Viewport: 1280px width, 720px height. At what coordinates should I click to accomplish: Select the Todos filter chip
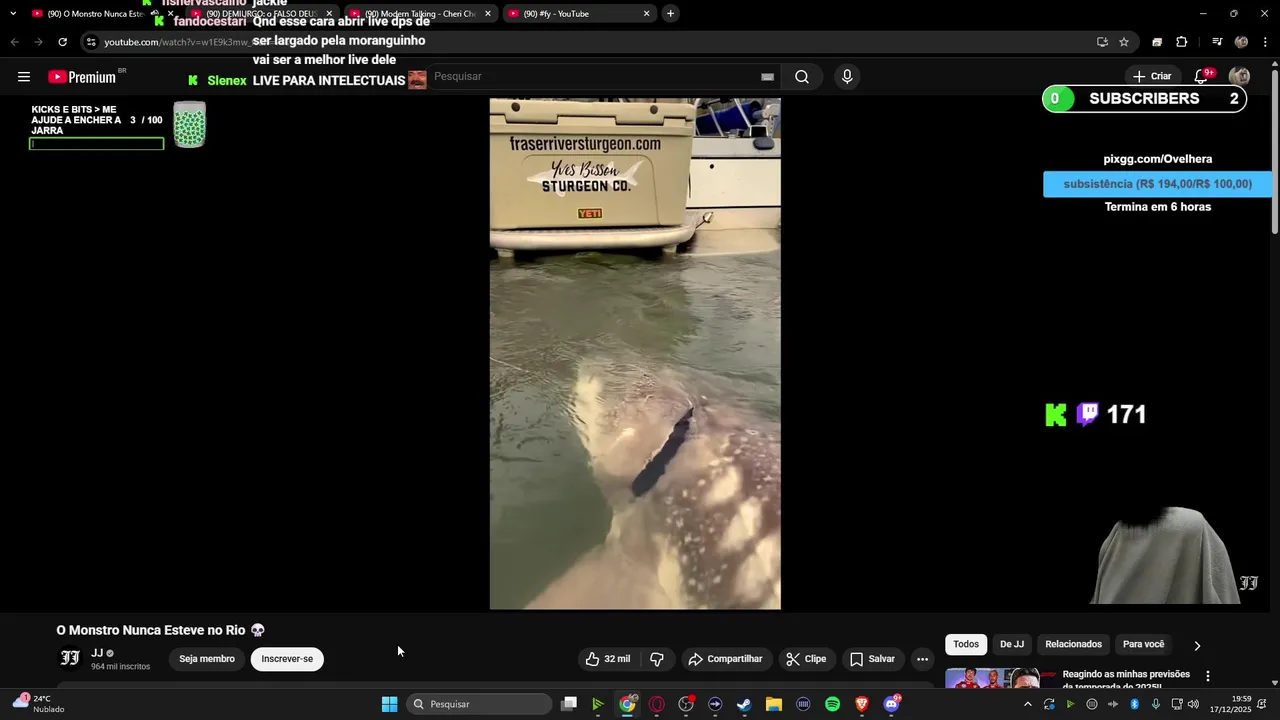coord(966,645)
